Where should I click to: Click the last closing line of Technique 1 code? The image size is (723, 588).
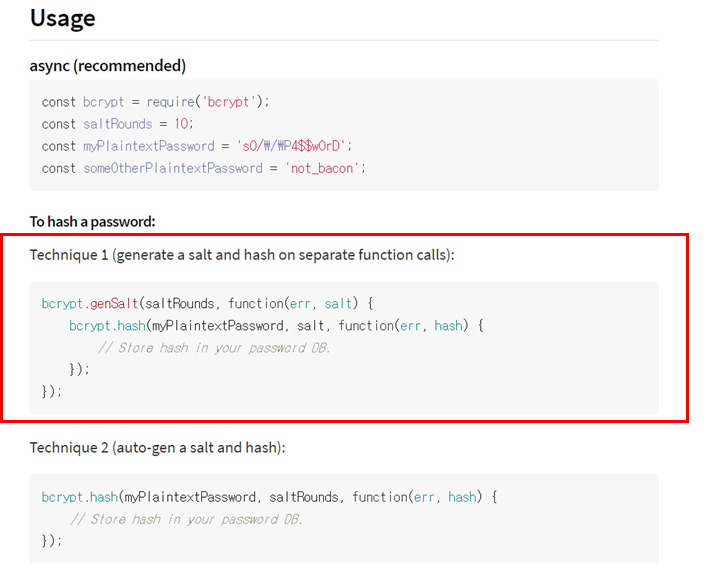click(51, 391)
